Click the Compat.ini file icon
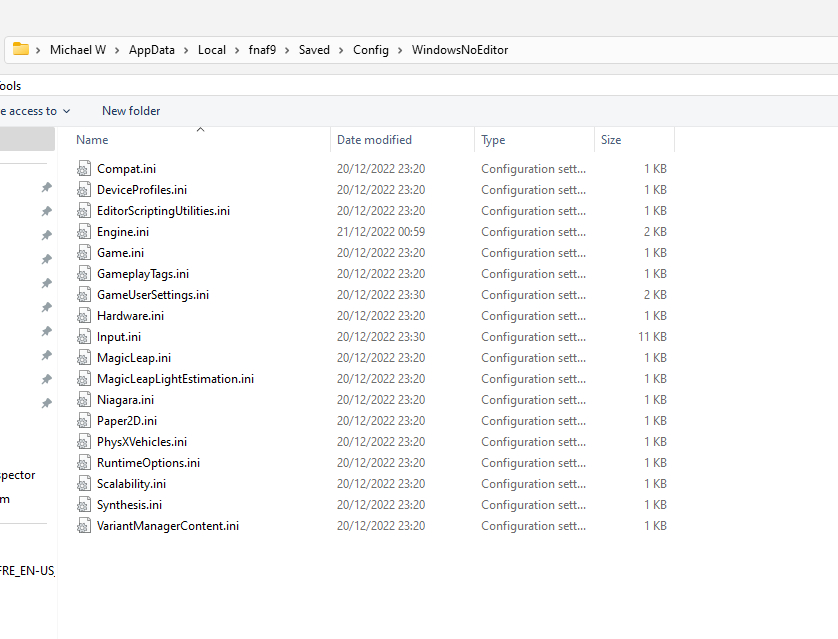The image size is (838, 639). coord(84,169)
